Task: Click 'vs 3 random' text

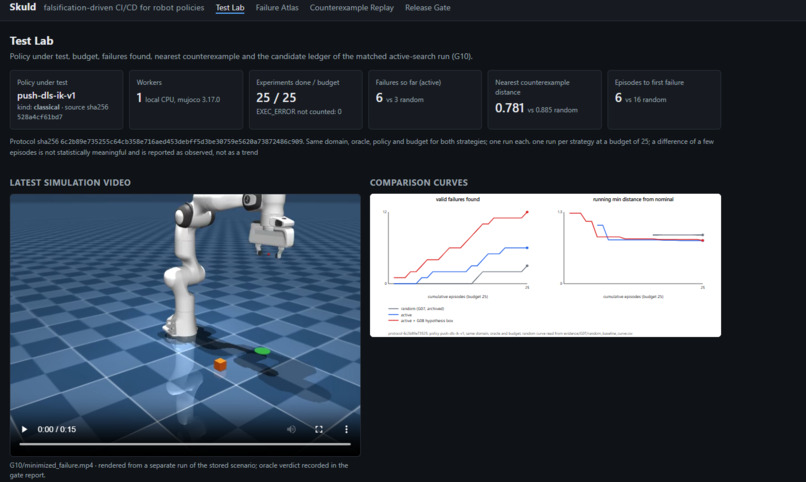Action: 405,100
